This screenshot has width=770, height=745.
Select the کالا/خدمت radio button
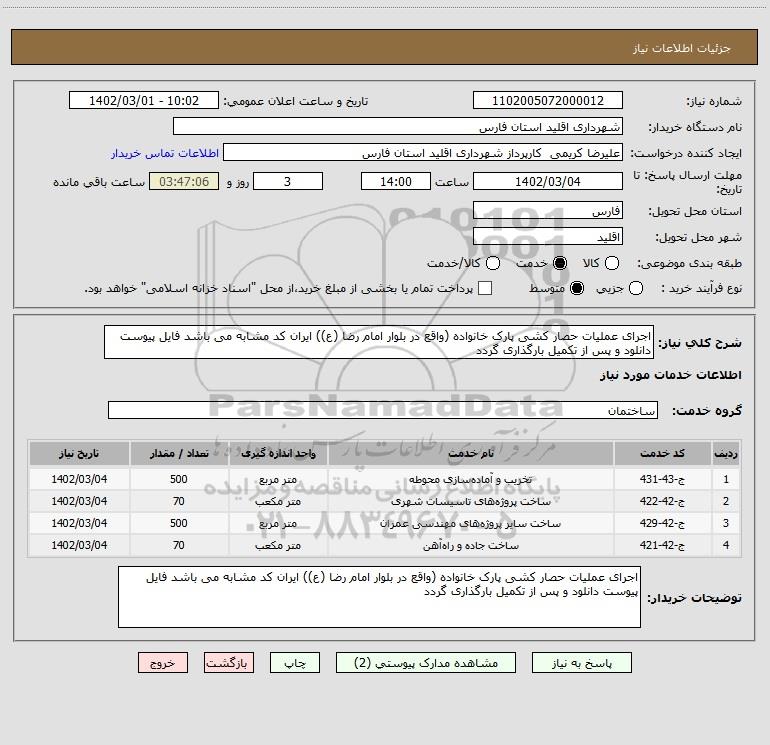[x=493, y=263]
